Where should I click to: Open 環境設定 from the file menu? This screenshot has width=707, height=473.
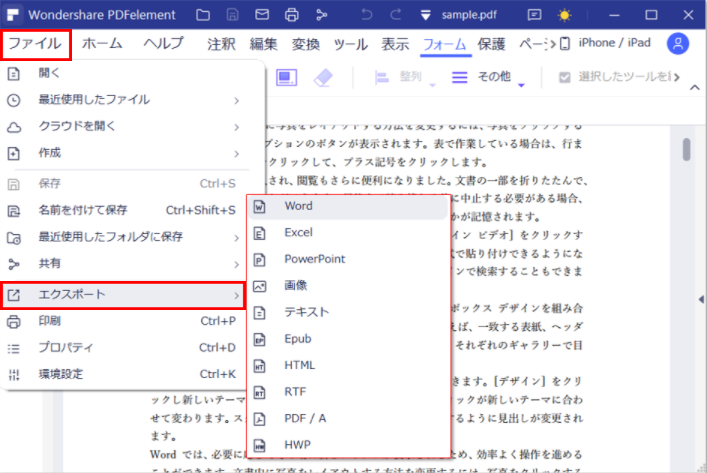123,374
